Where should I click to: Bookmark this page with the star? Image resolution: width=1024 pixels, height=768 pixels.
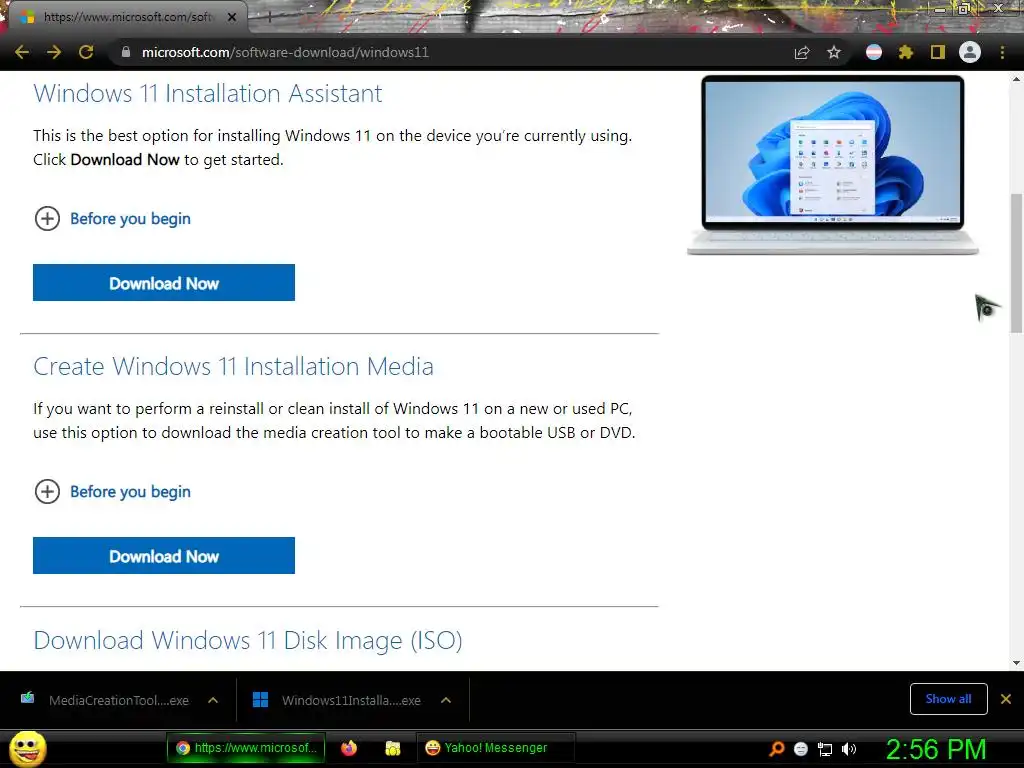pos(834,52)
